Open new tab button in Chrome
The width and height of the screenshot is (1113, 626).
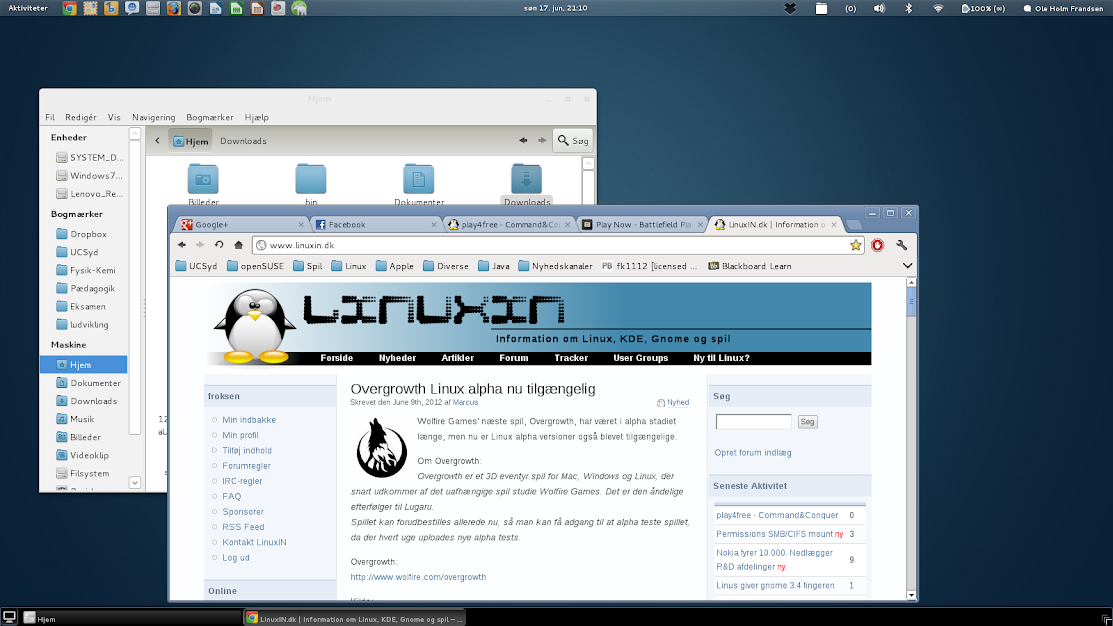(x=854, y=225)
